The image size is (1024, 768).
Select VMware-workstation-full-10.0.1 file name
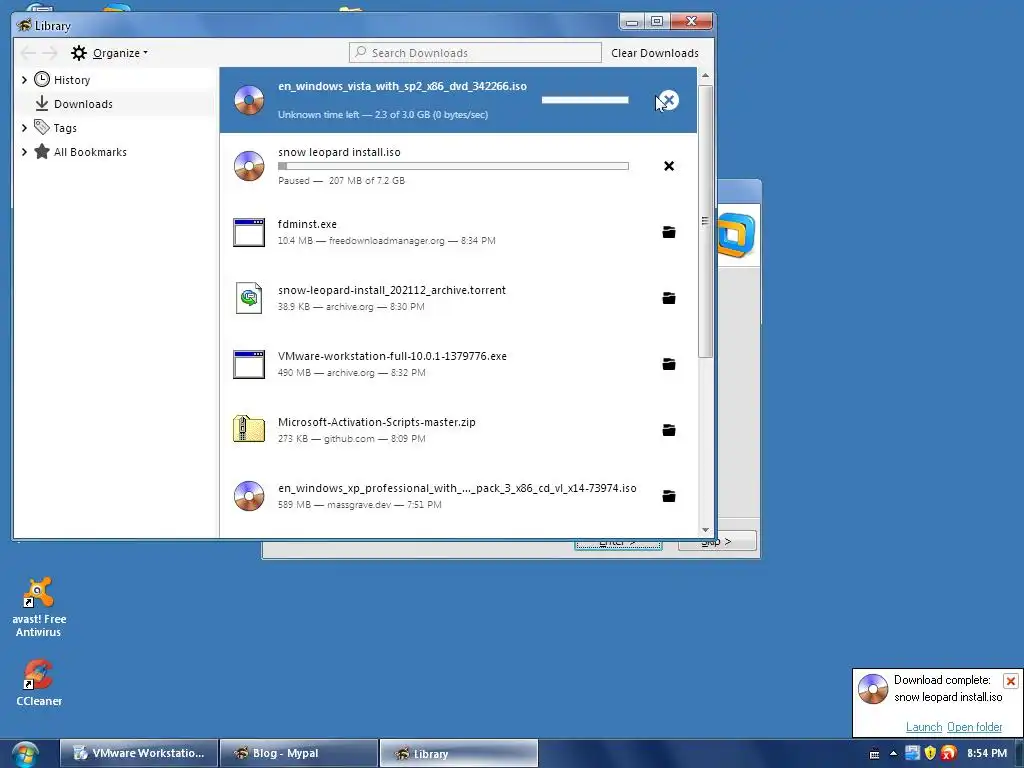point(392,356)
